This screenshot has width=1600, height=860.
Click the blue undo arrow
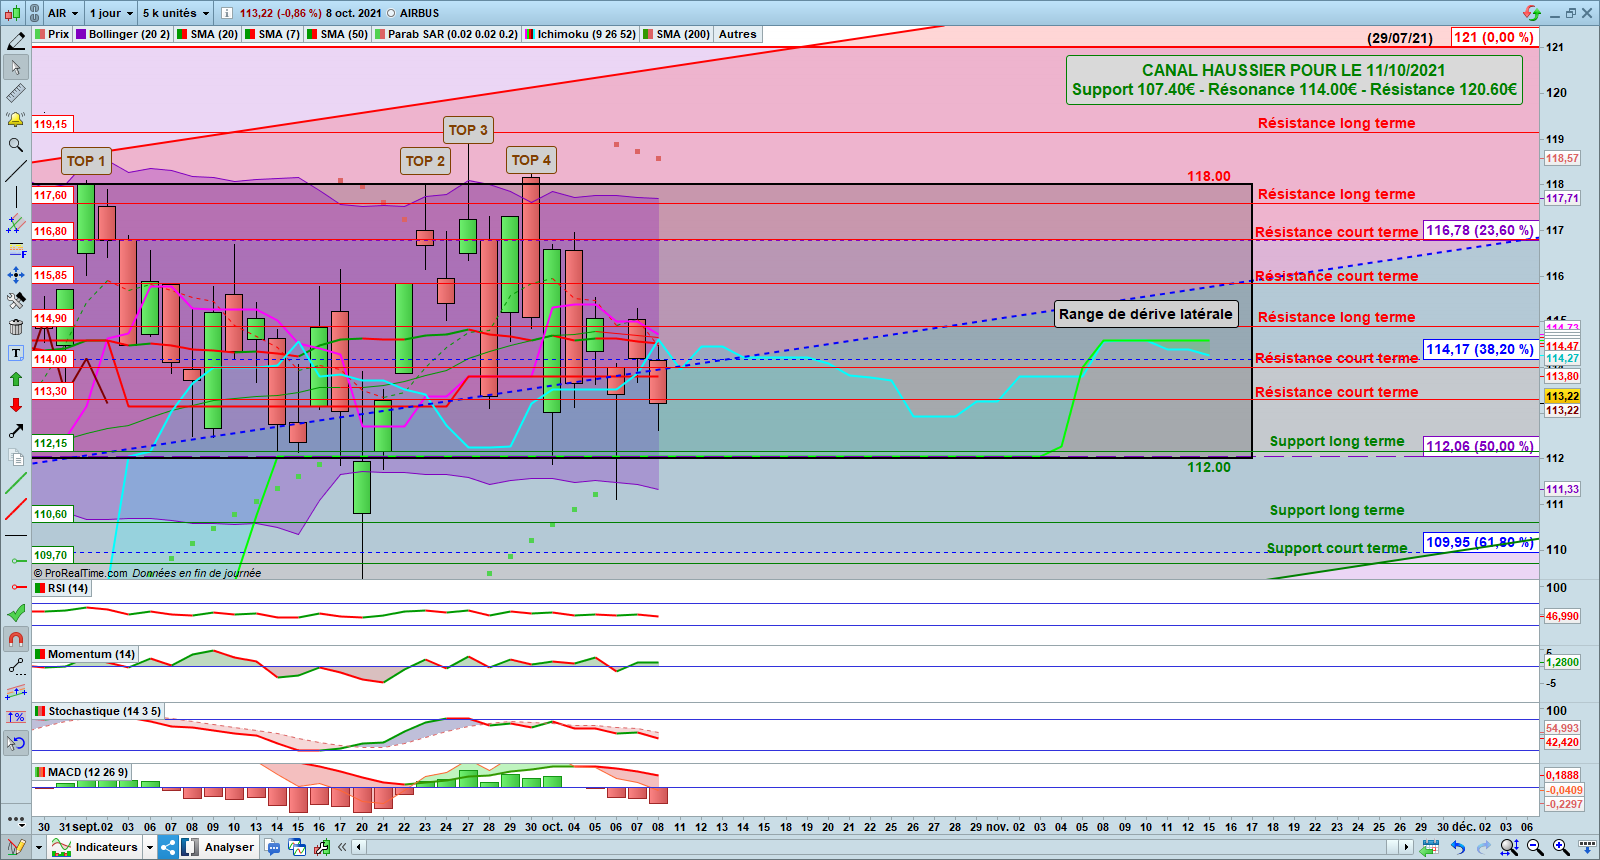click(x=1458, y=847)
